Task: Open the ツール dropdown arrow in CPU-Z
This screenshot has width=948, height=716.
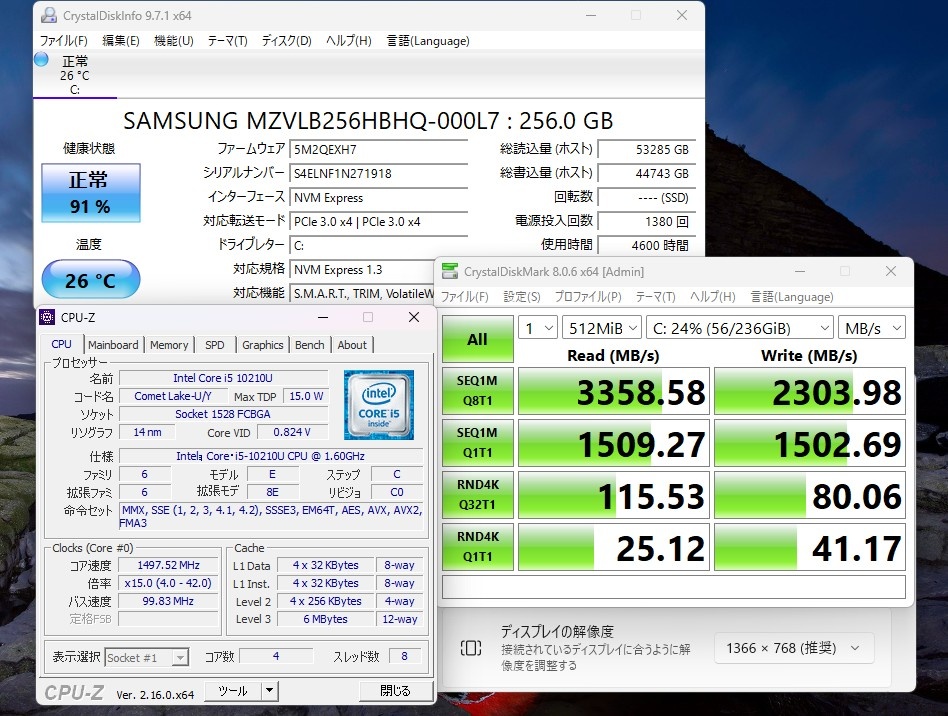Action: point(269,691)
